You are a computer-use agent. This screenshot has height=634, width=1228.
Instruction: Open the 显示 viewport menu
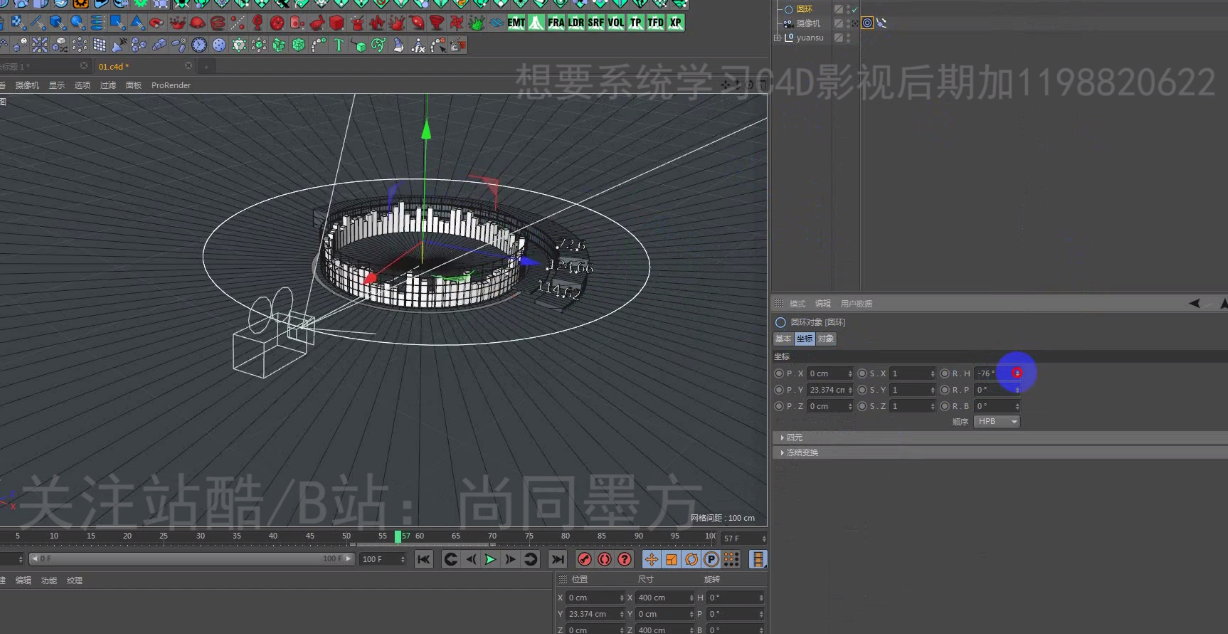[57, 85]
